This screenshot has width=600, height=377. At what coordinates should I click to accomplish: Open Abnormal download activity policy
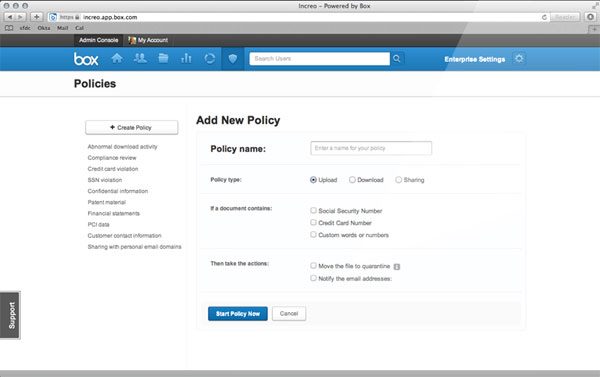(x=122, y=147)
